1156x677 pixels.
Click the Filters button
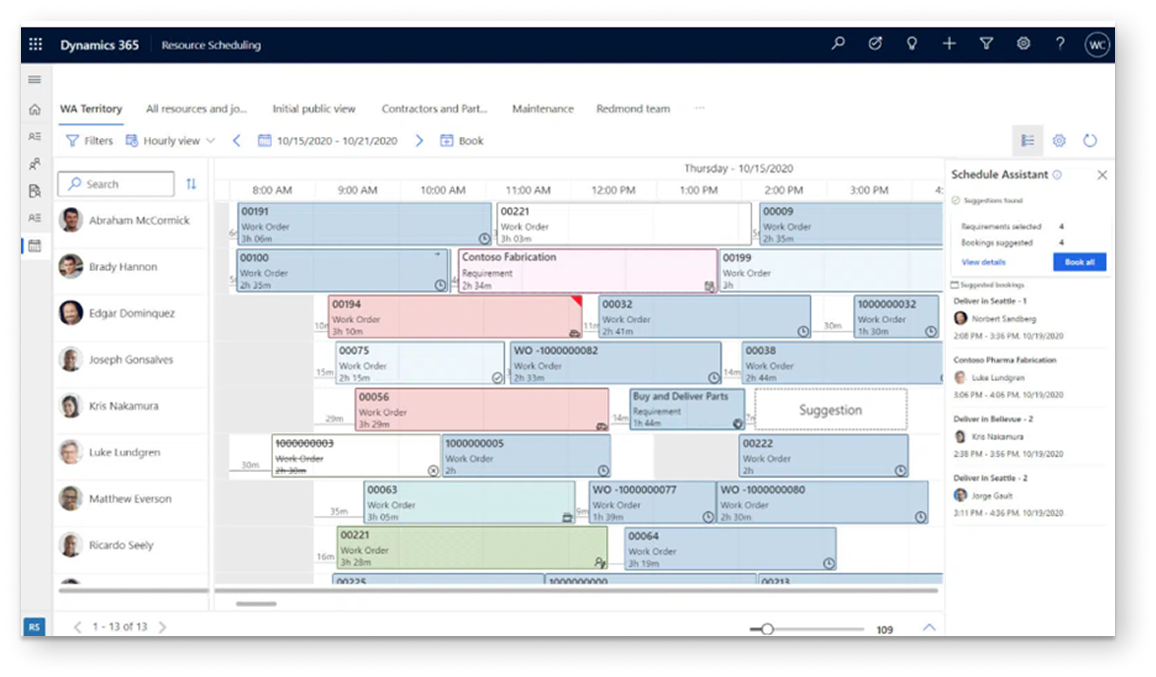pyautogui.click(x=89, y=140)
